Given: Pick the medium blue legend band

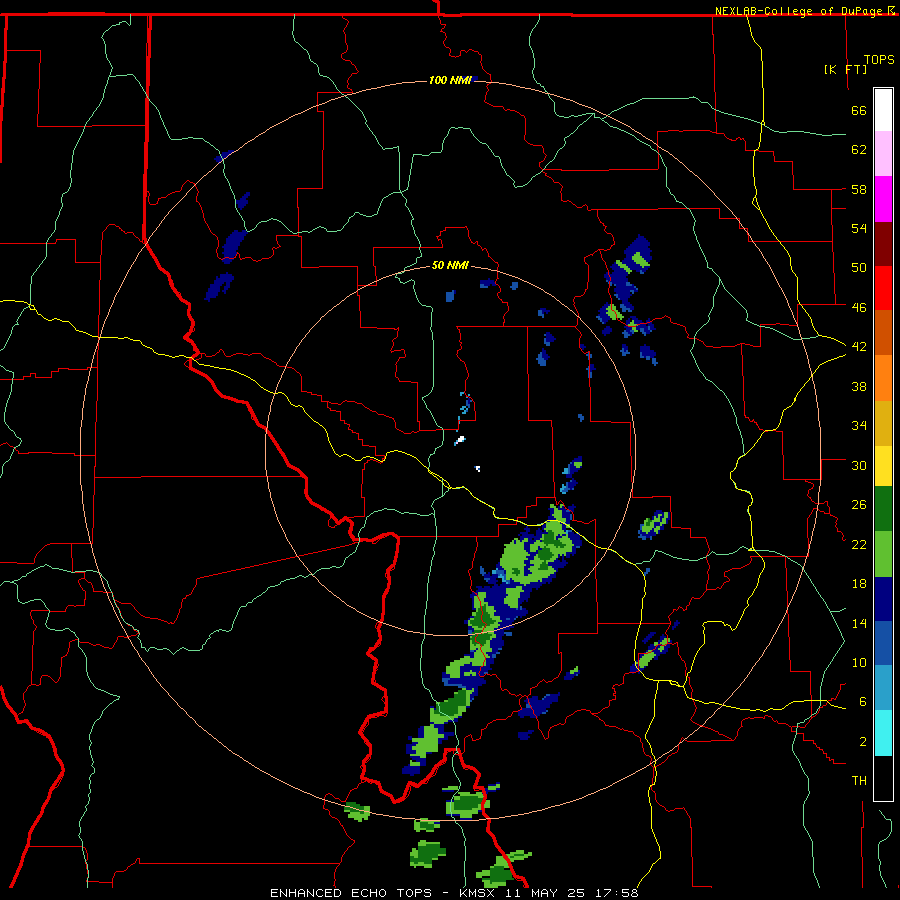Looking at the screenshot, I should (x=883, y=643).
